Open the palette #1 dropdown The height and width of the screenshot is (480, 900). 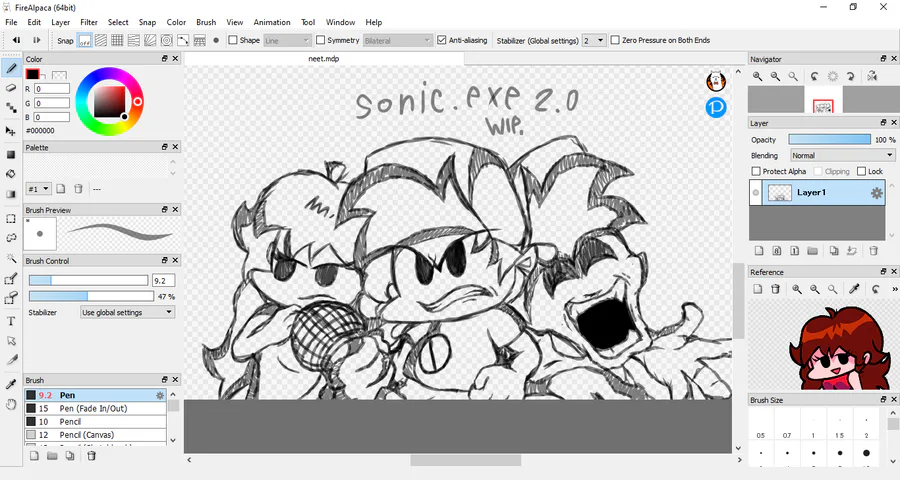click(38, 189)
